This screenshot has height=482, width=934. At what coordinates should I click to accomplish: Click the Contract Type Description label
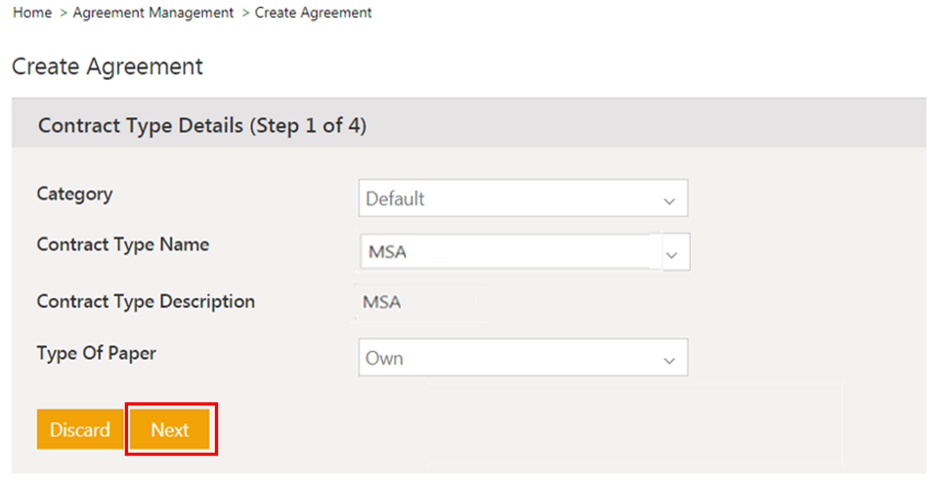[x=146, y=301]
